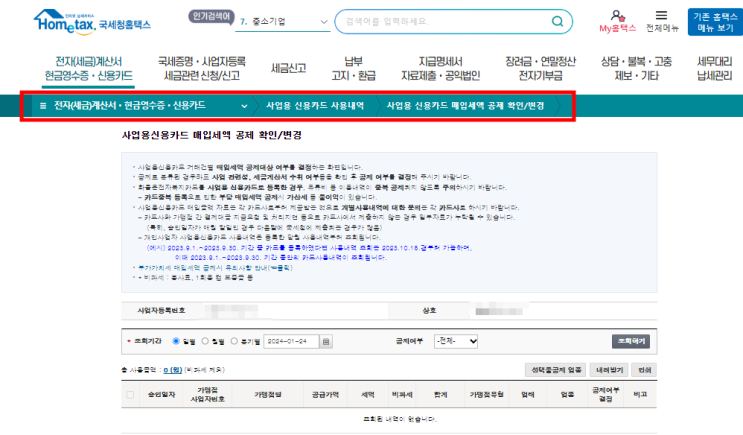Click the 가맹점명 column header
This screenshot has width=743, height=435.
[x=268, y=394]
